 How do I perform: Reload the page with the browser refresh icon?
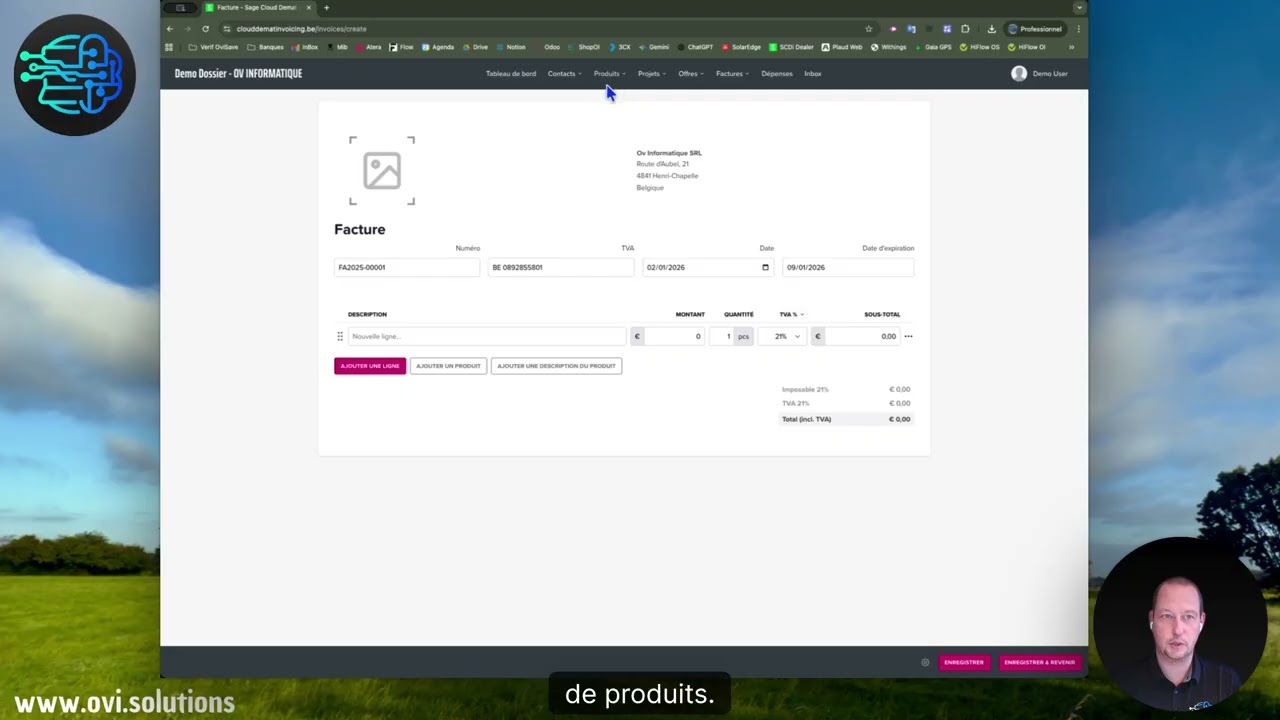(x=206, y=29)
